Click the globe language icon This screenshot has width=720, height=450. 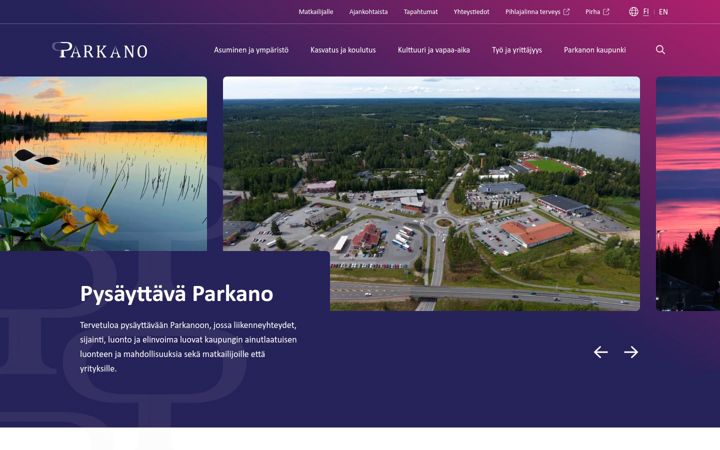(x=633, y=12)
